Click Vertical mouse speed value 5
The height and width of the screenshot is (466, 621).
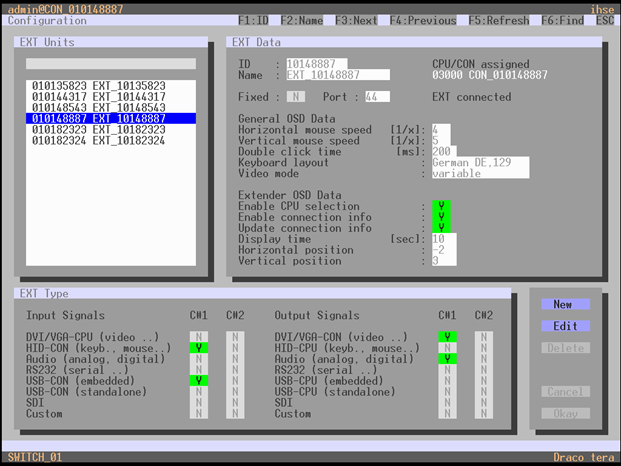point(441,140)
